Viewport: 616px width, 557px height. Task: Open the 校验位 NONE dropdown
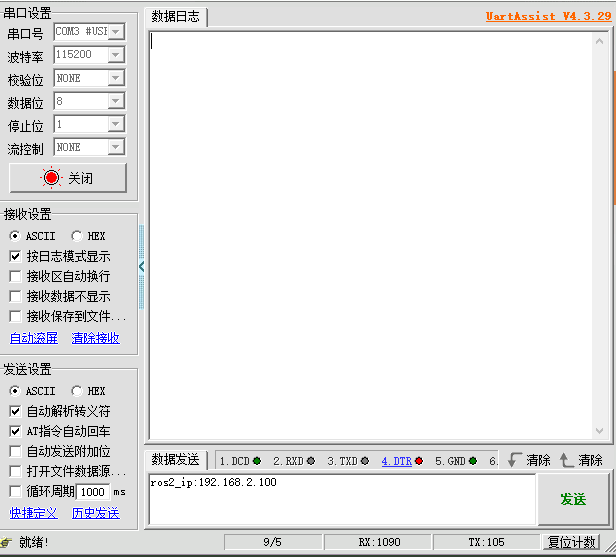click(116, 78)
